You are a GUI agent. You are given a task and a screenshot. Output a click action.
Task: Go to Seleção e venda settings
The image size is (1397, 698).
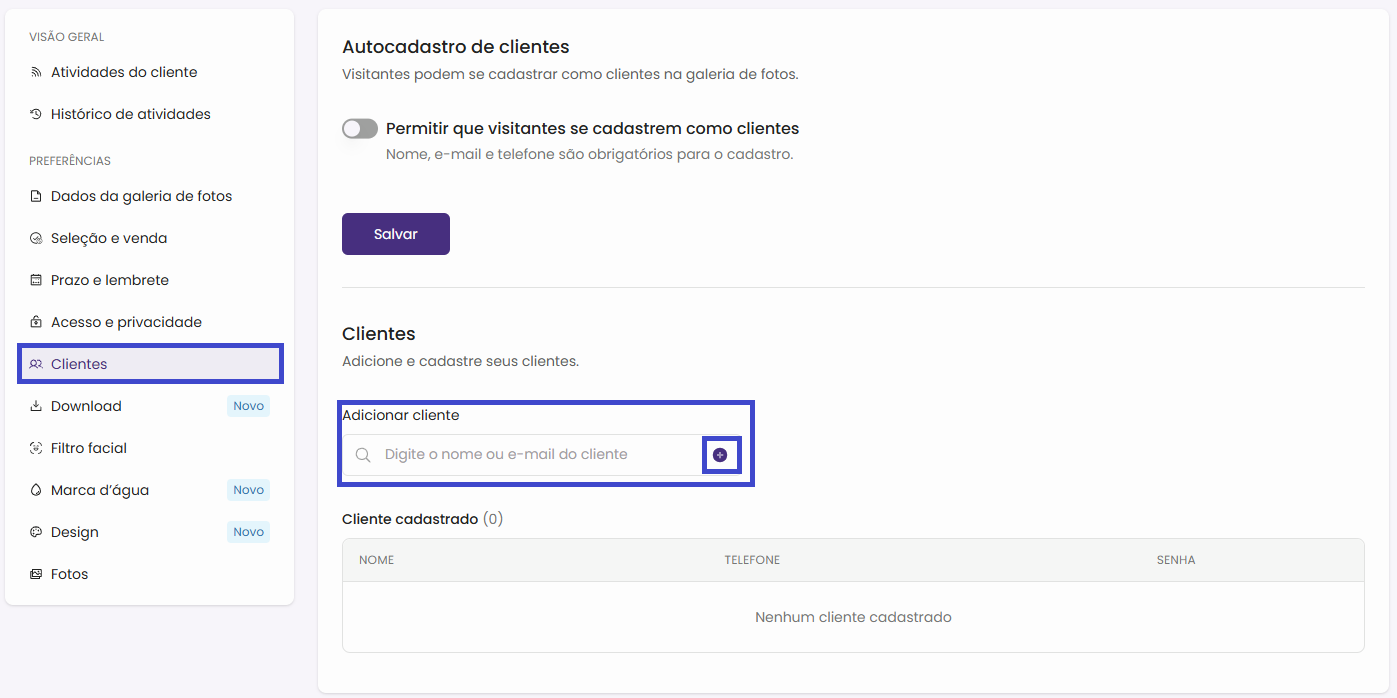(x=109, y=238)
